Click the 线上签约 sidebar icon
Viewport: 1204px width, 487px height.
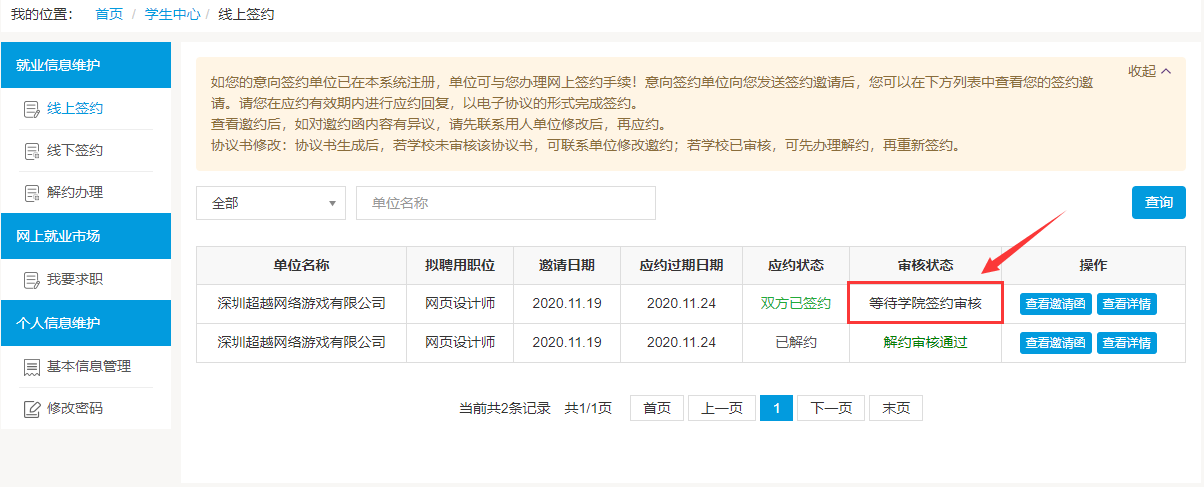tap(31, 109)
